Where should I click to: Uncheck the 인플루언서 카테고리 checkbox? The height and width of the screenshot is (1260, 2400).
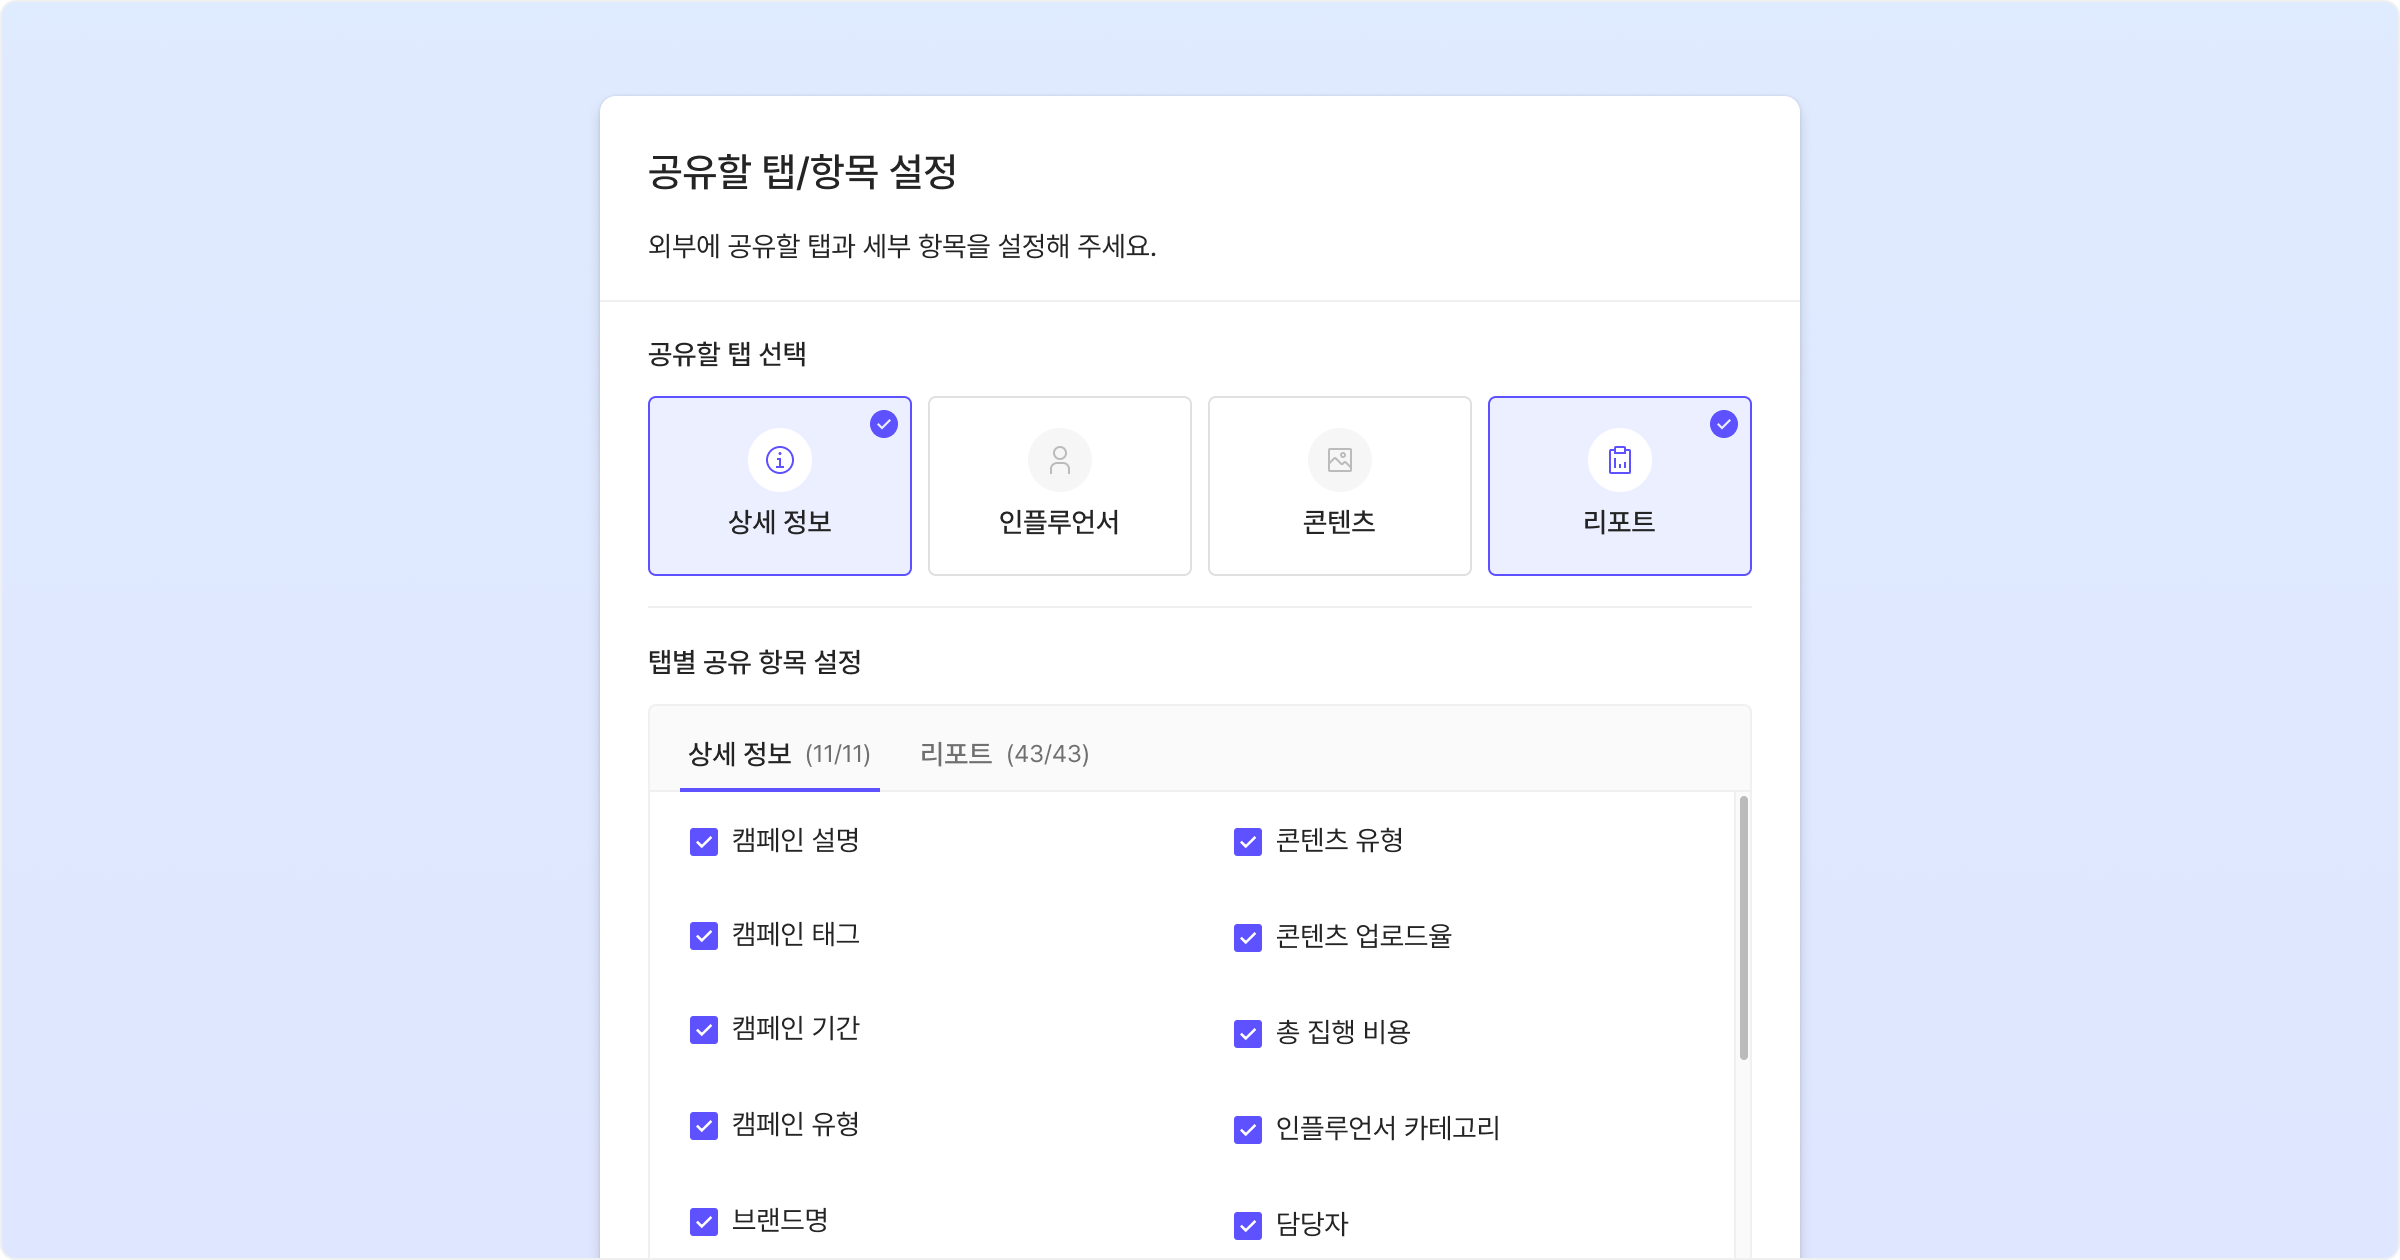(x=1248, y=1130)
